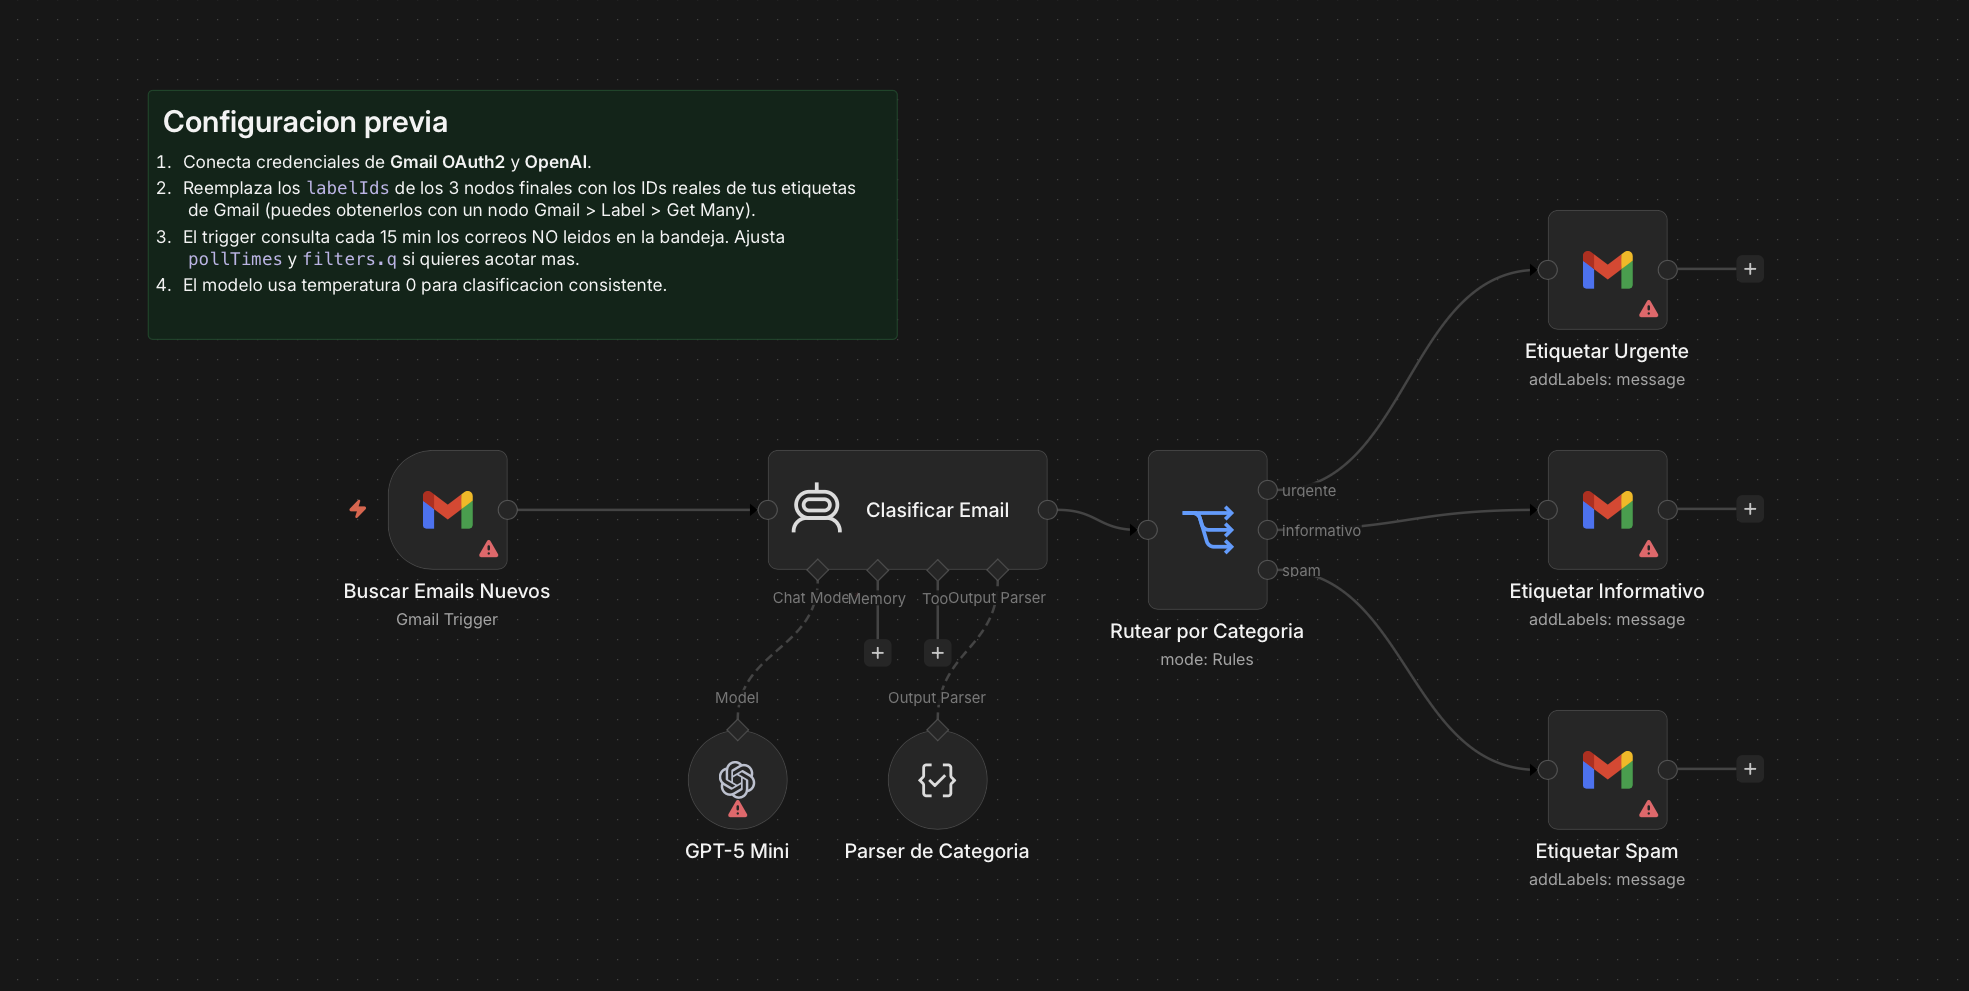This screenshot has width=1969, height=991.
Task: Select the Gmail icon on Etiquetar Urgente node
Action: click(1607, 269)
